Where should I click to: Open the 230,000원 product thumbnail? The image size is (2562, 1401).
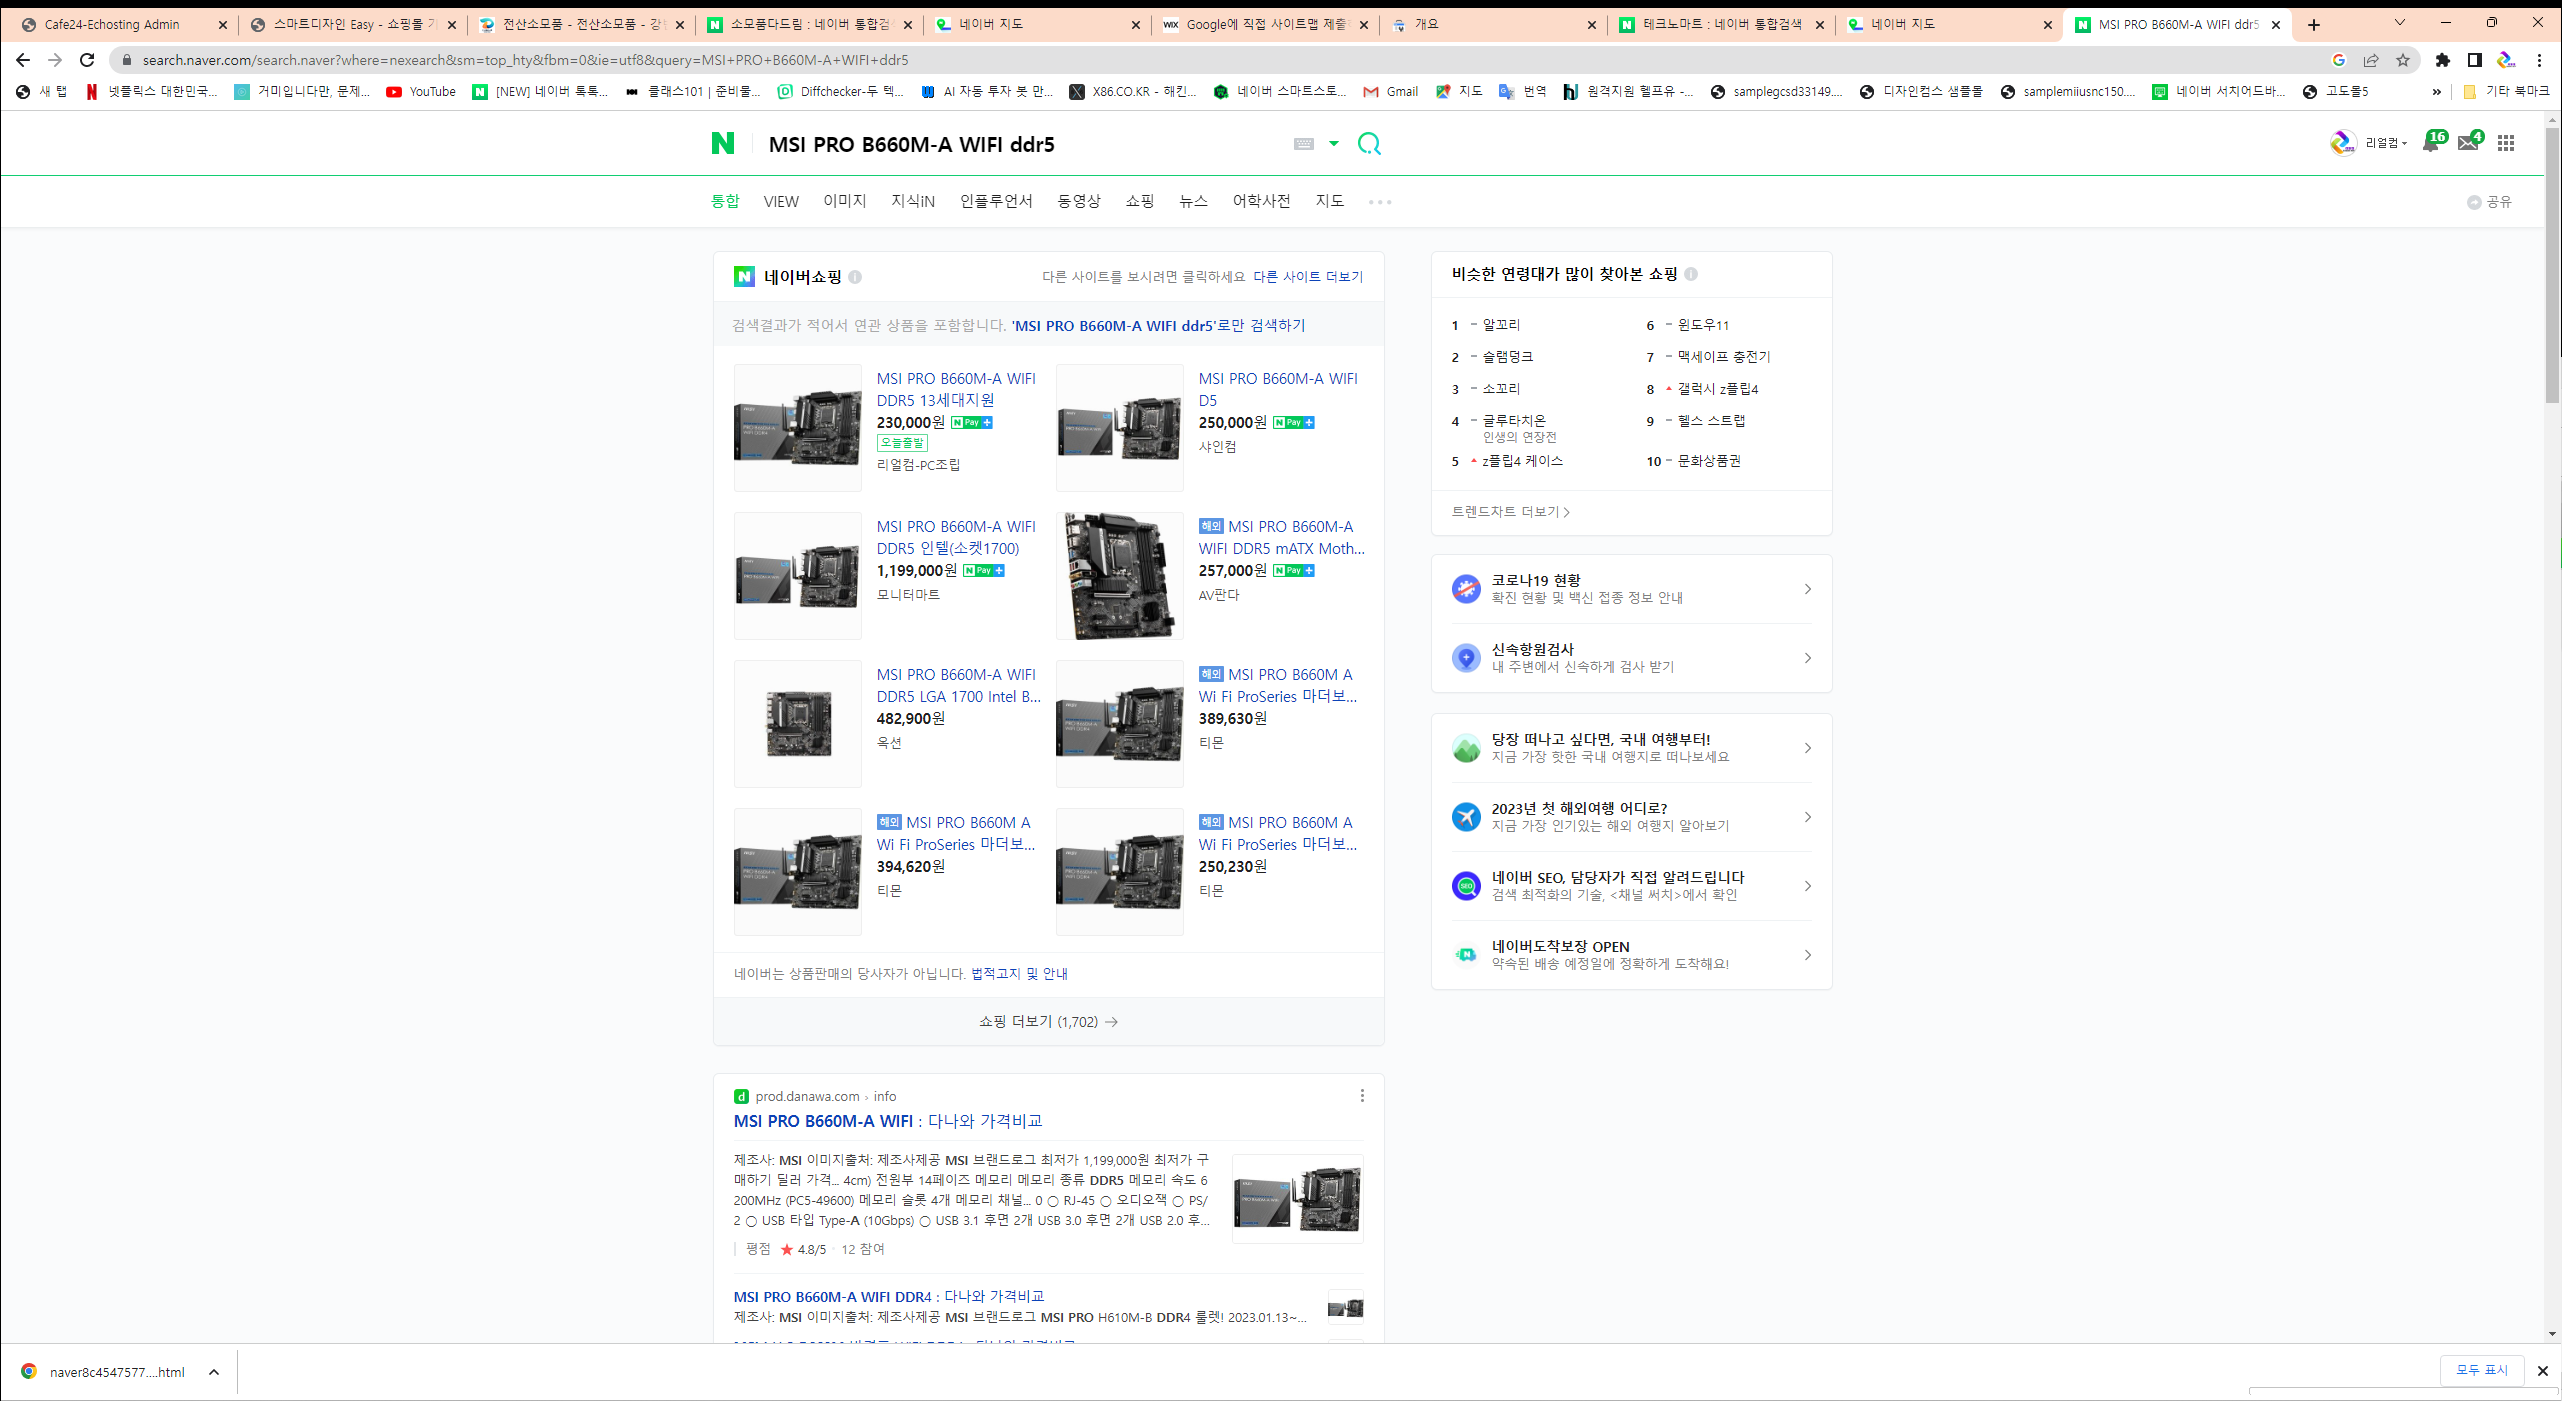click(797, 428)
